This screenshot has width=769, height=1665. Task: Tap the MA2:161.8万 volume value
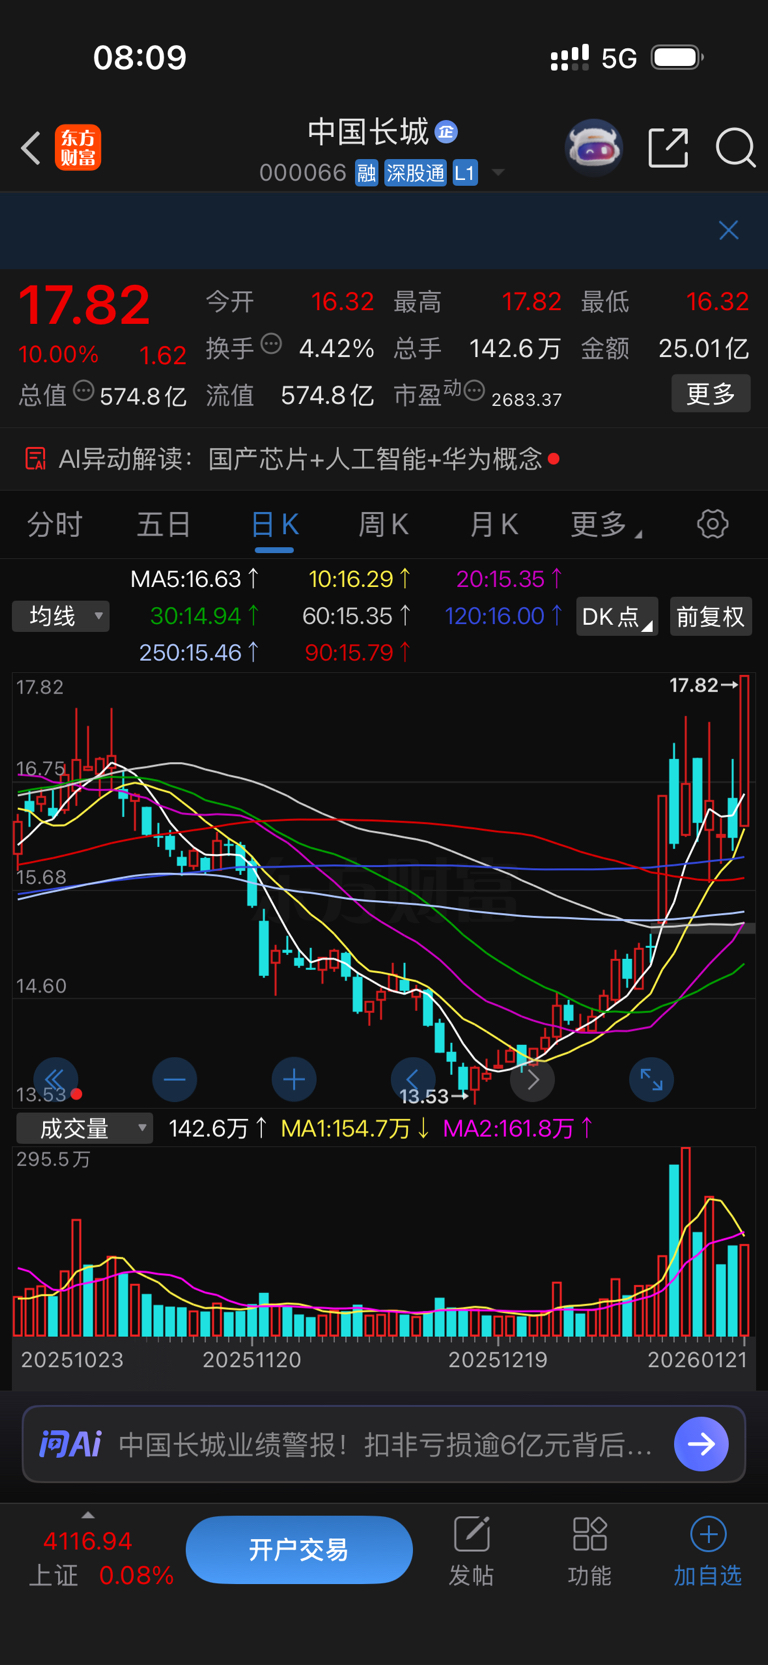[518, 1129]
